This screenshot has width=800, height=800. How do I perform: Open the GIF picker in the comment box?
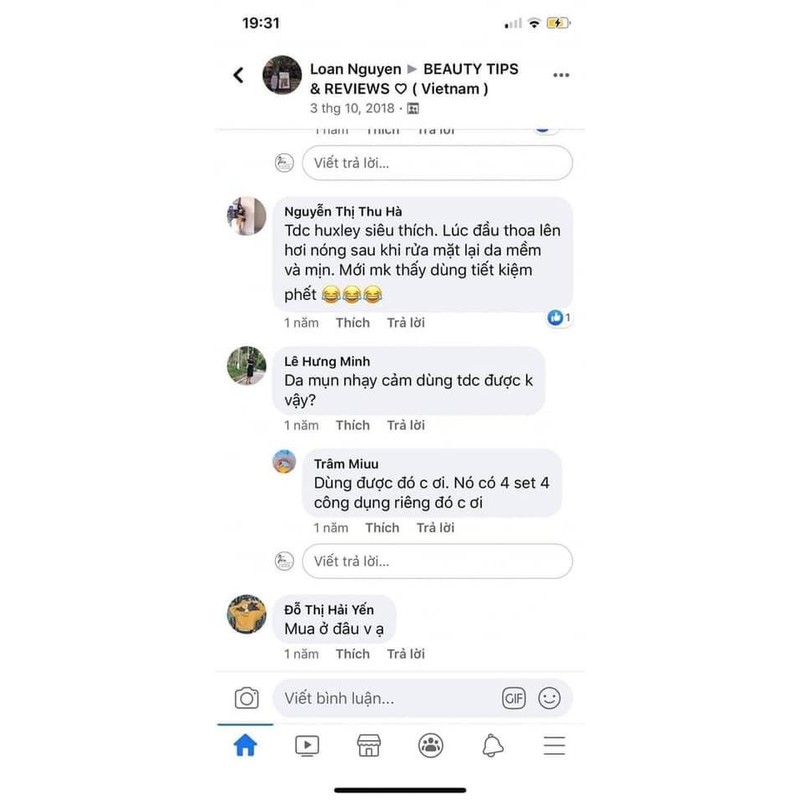tap(513, 698)
